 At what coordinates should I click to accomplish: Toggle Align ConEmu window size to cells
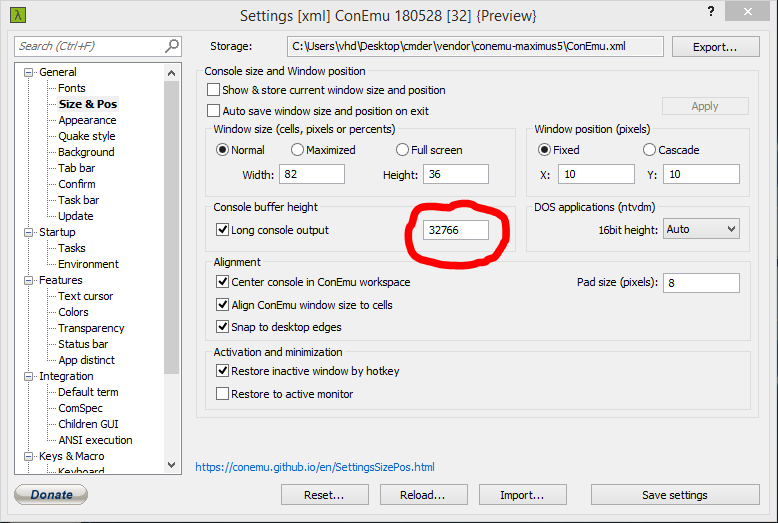pyautogui.click(x=222, y=304)
